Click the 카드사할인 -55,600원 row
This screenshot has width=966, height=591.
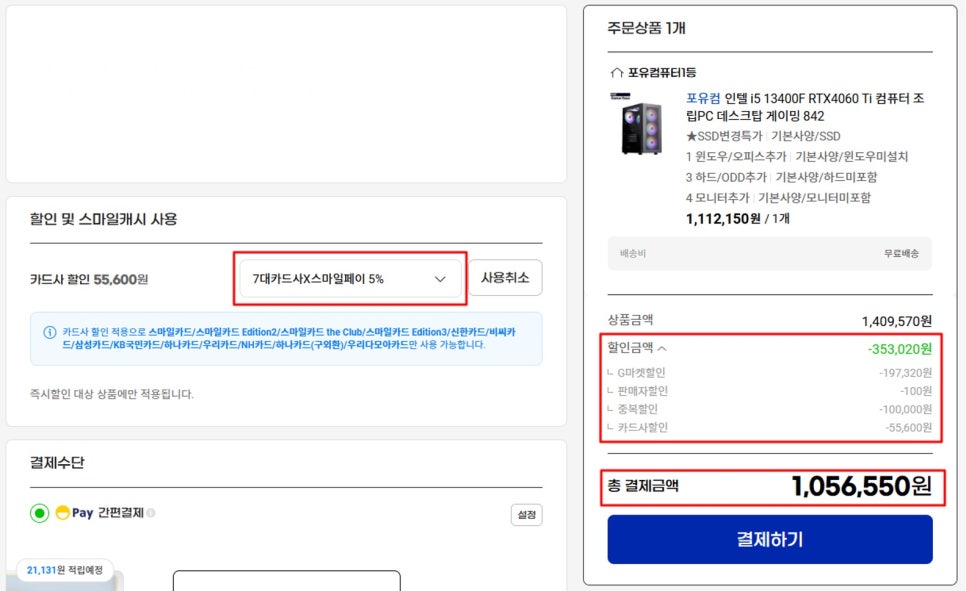(x=769, y=427)
